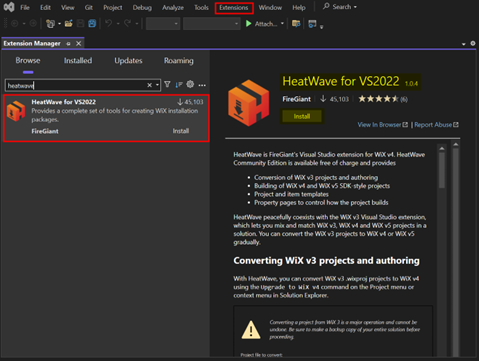Close the Extension Manager tab
479x361 pixels.
click(78, 44)
